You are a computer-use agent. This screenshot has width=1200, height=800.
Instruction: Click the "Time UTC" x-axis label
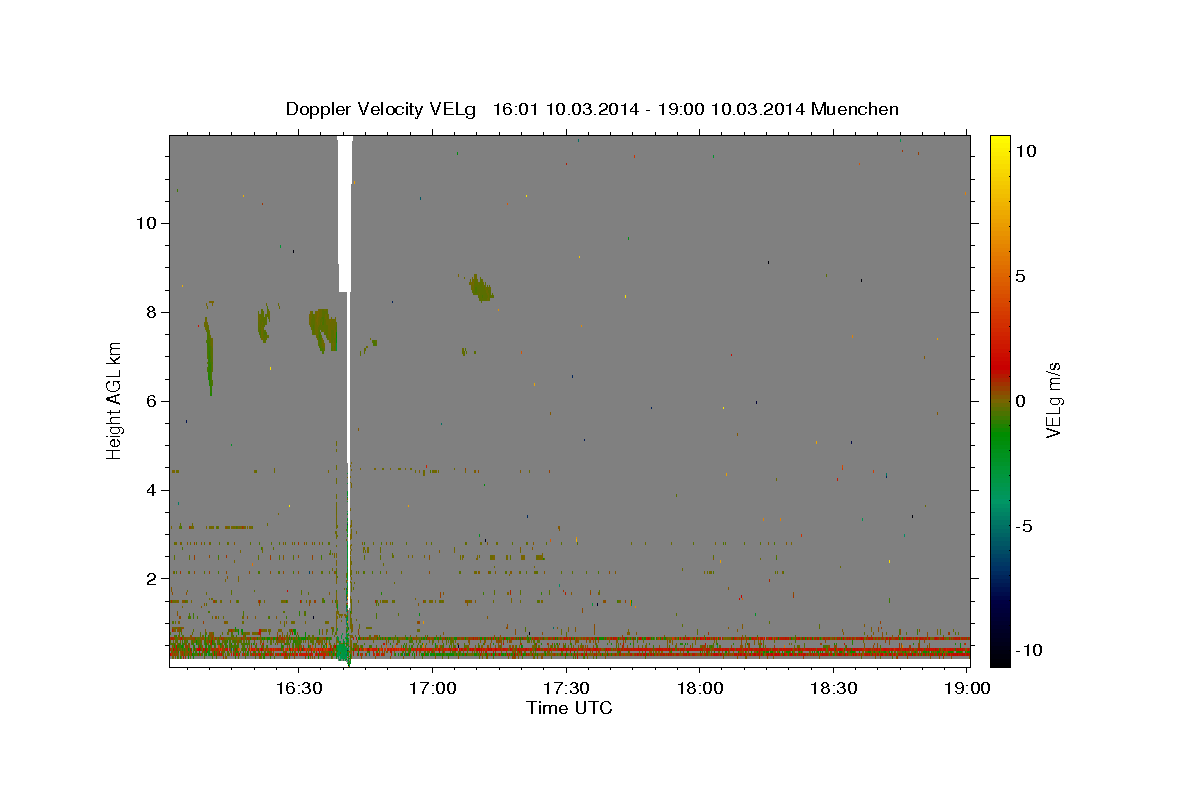(x=569, y=708)
